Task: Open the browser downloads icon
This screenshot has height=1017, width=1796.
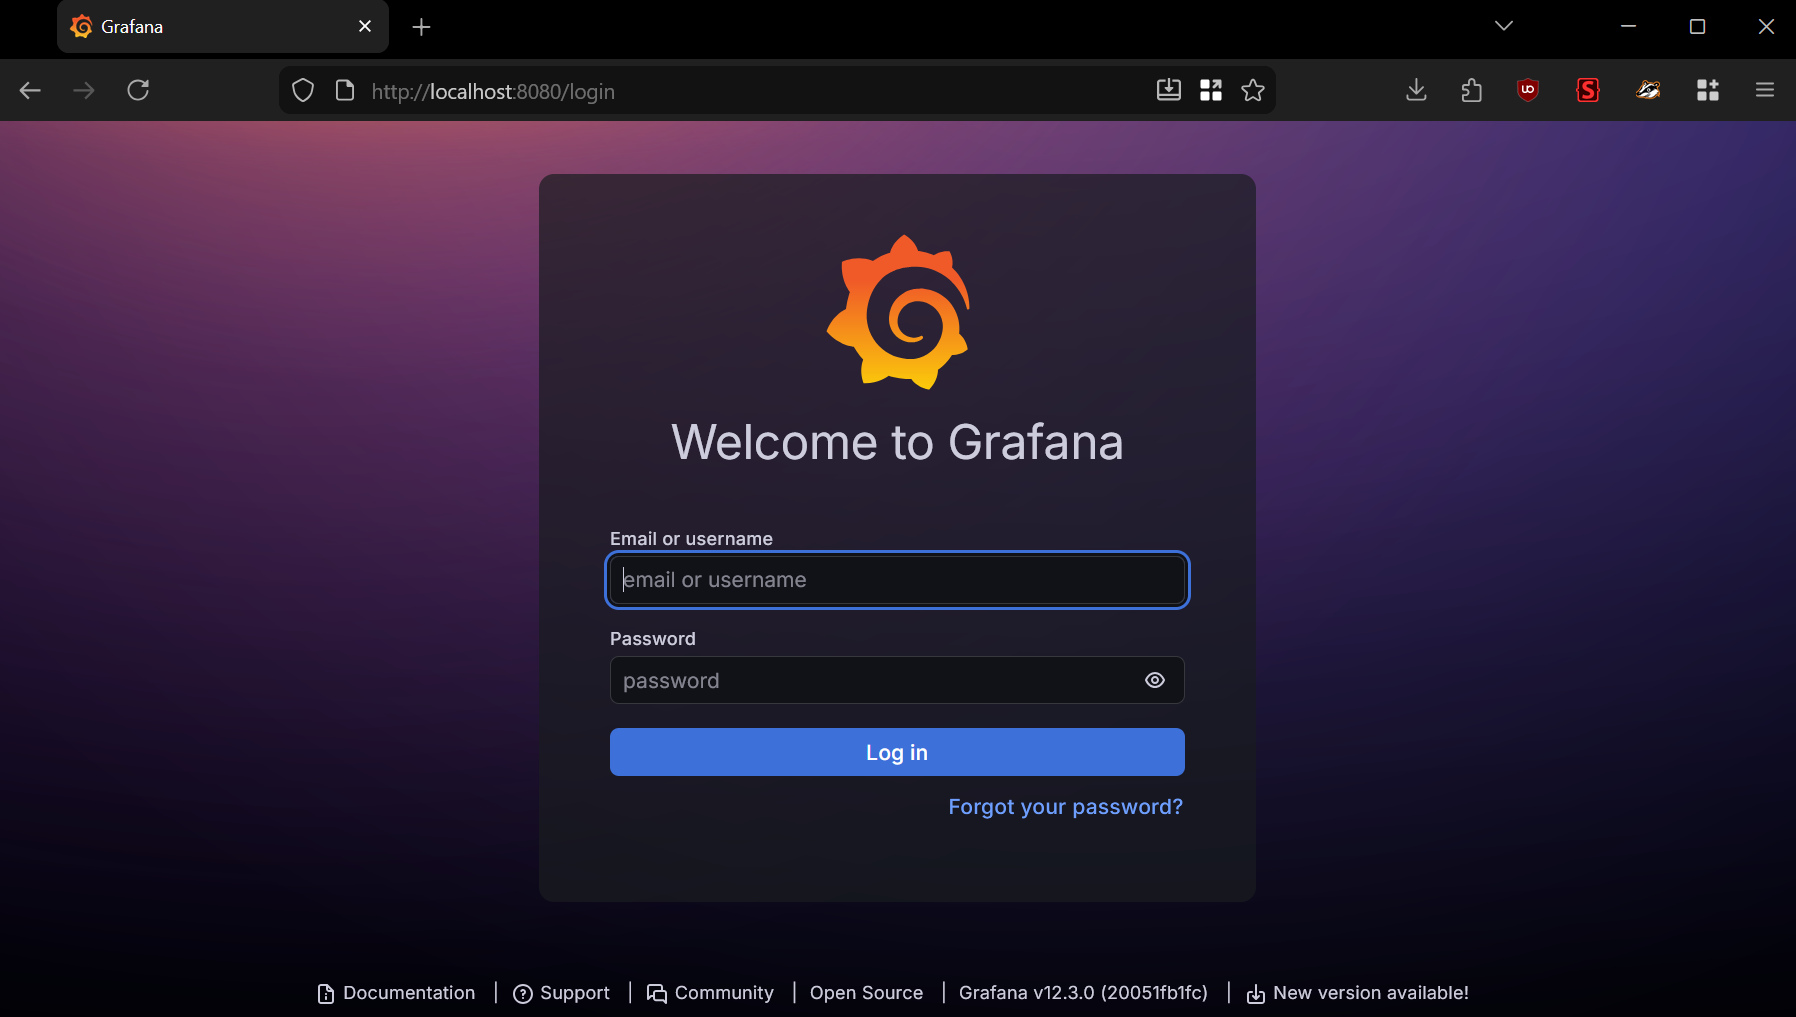Action: pos(1416,90)
